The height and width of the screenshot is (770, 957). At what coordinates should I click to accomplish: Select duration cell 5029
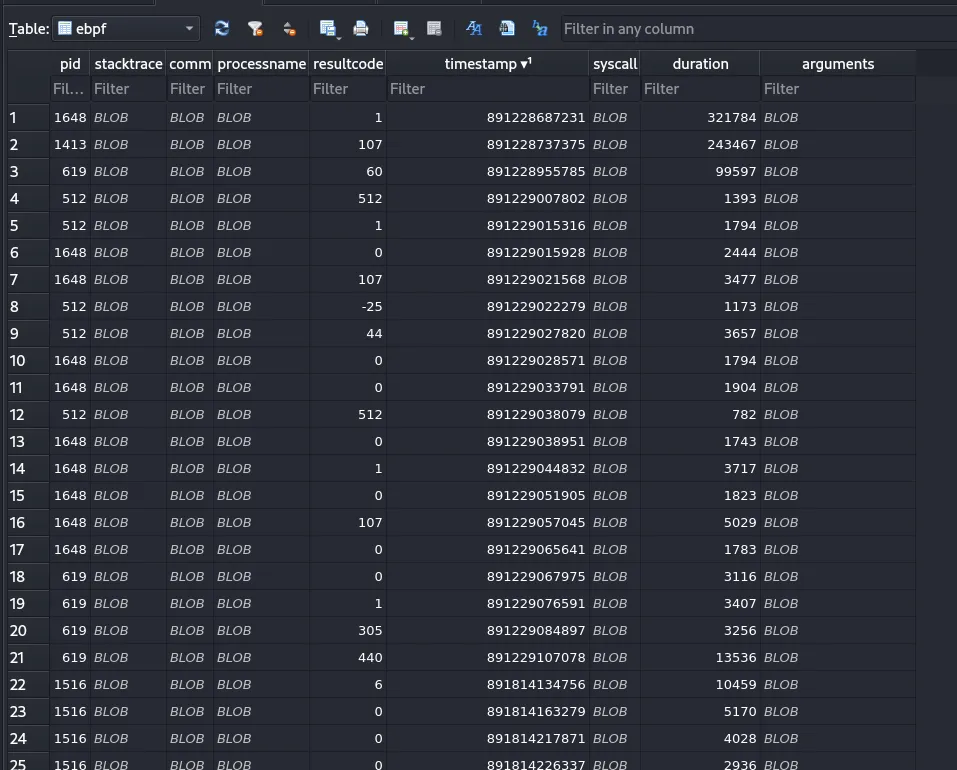[x=700, y=523]
